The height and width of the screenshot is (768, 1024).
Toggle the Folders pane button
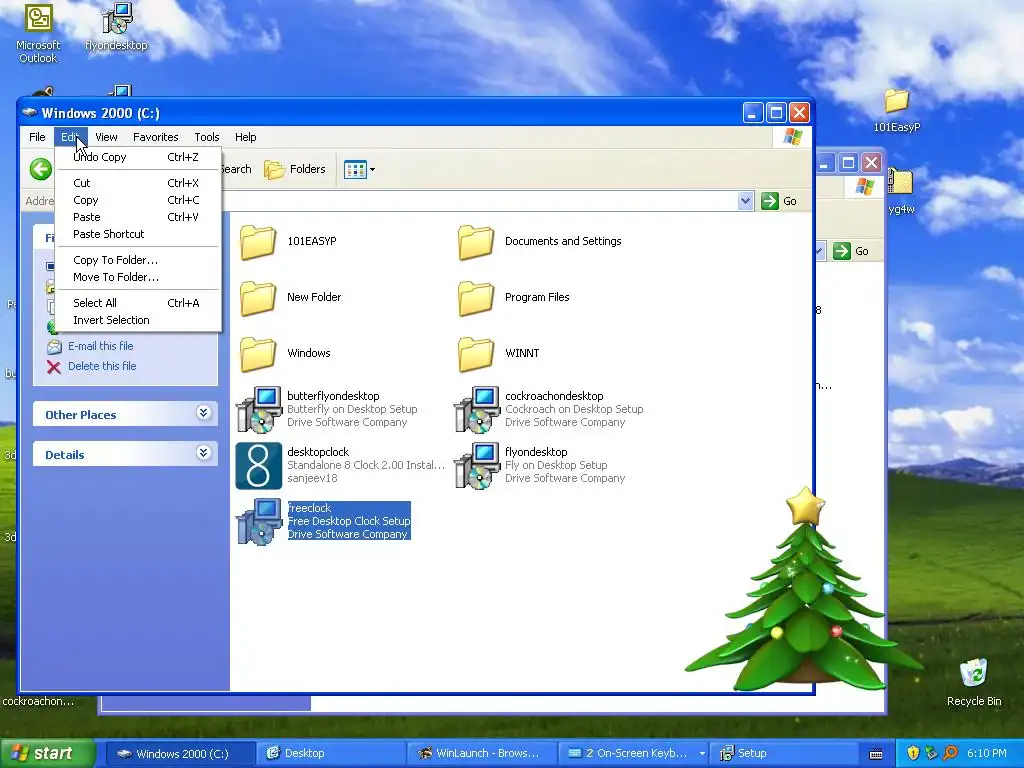pos(295,170)
